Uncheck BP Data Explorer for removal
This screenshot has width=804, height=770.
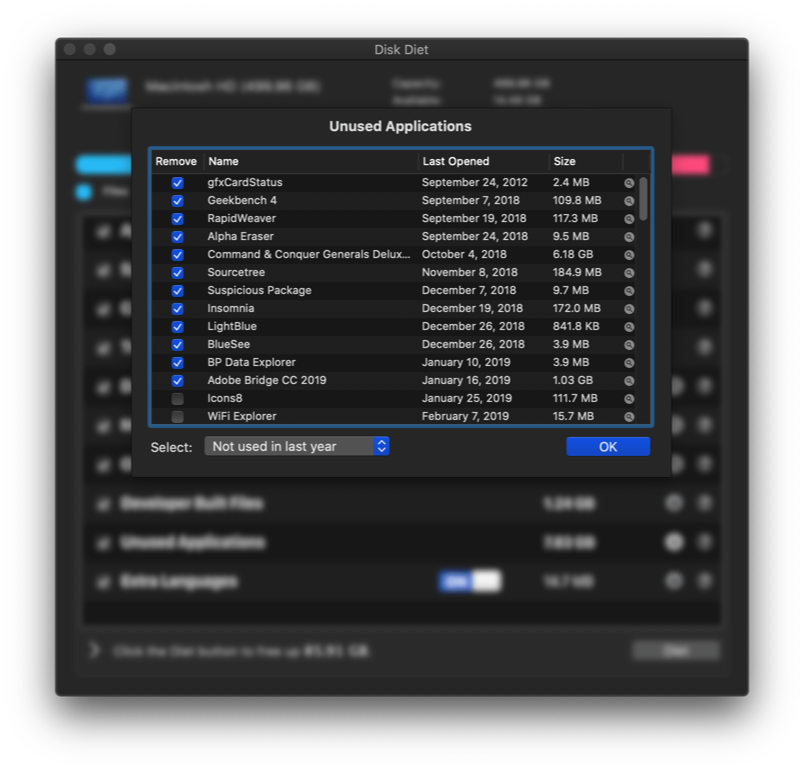coord(177,363)
